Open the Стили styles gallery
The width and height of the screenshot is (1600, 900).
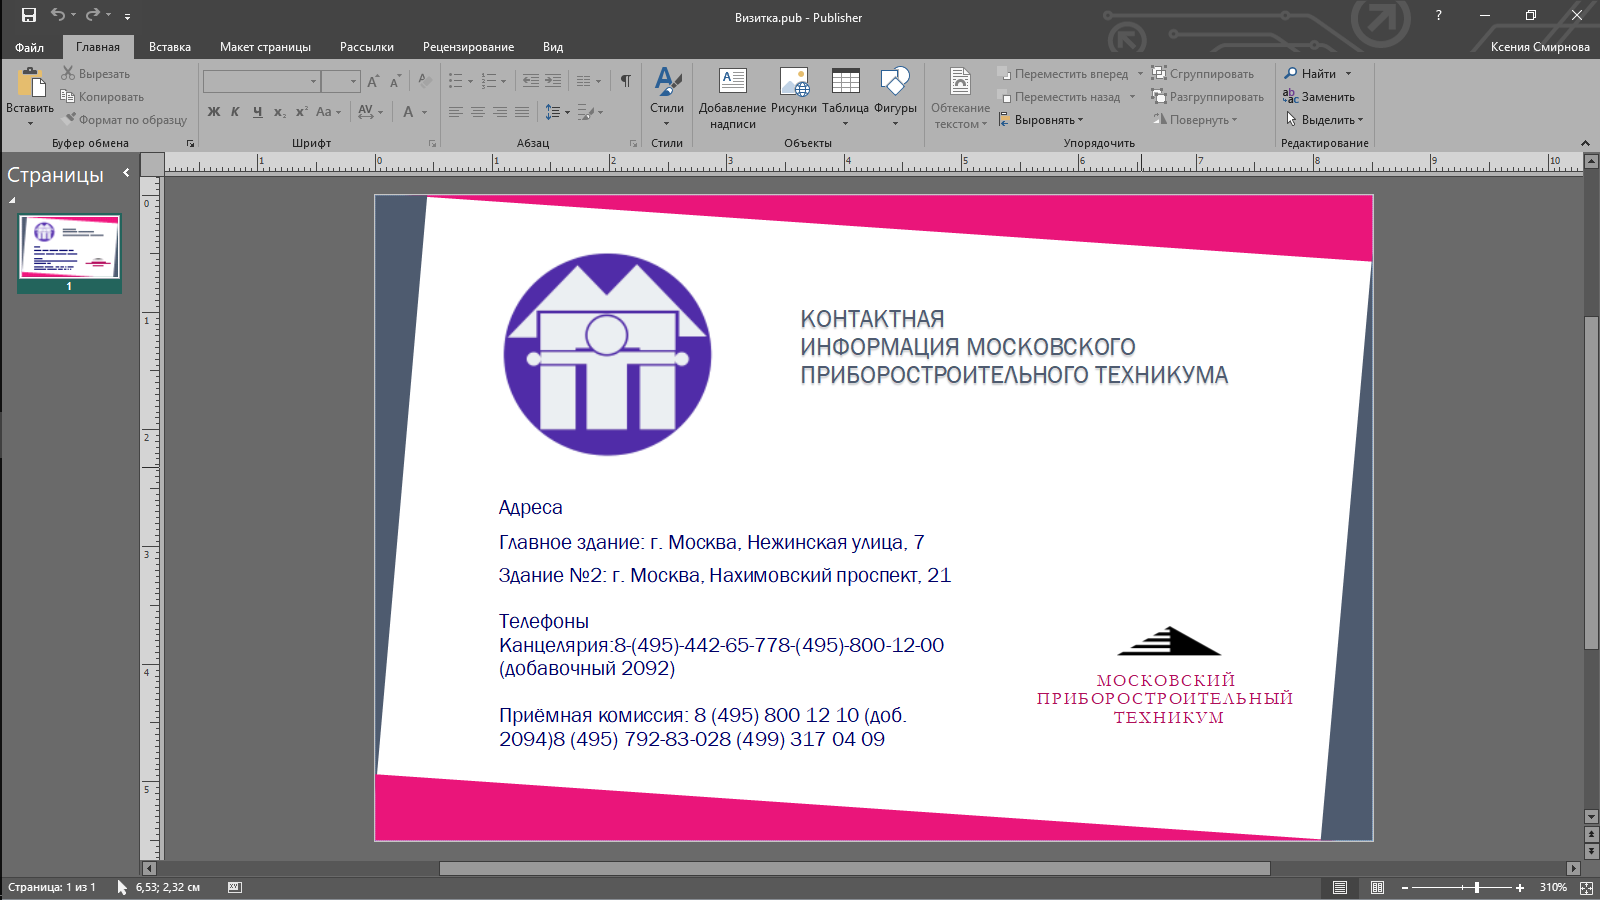(x=667, y=97)
